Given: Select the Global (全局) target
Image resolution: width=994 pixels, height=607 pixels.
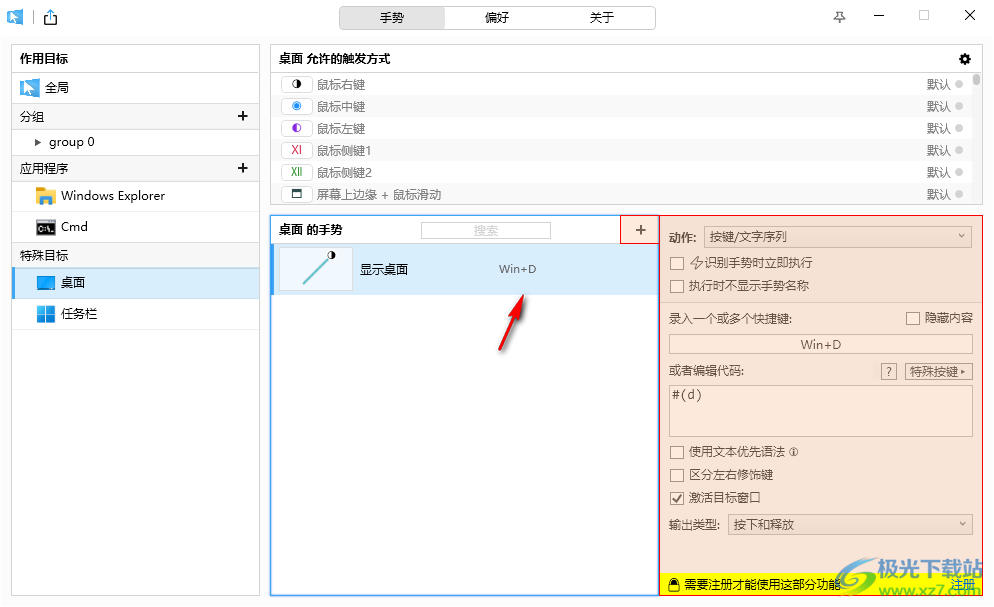Looking at the screenshot, I should [x=135, y=88].
